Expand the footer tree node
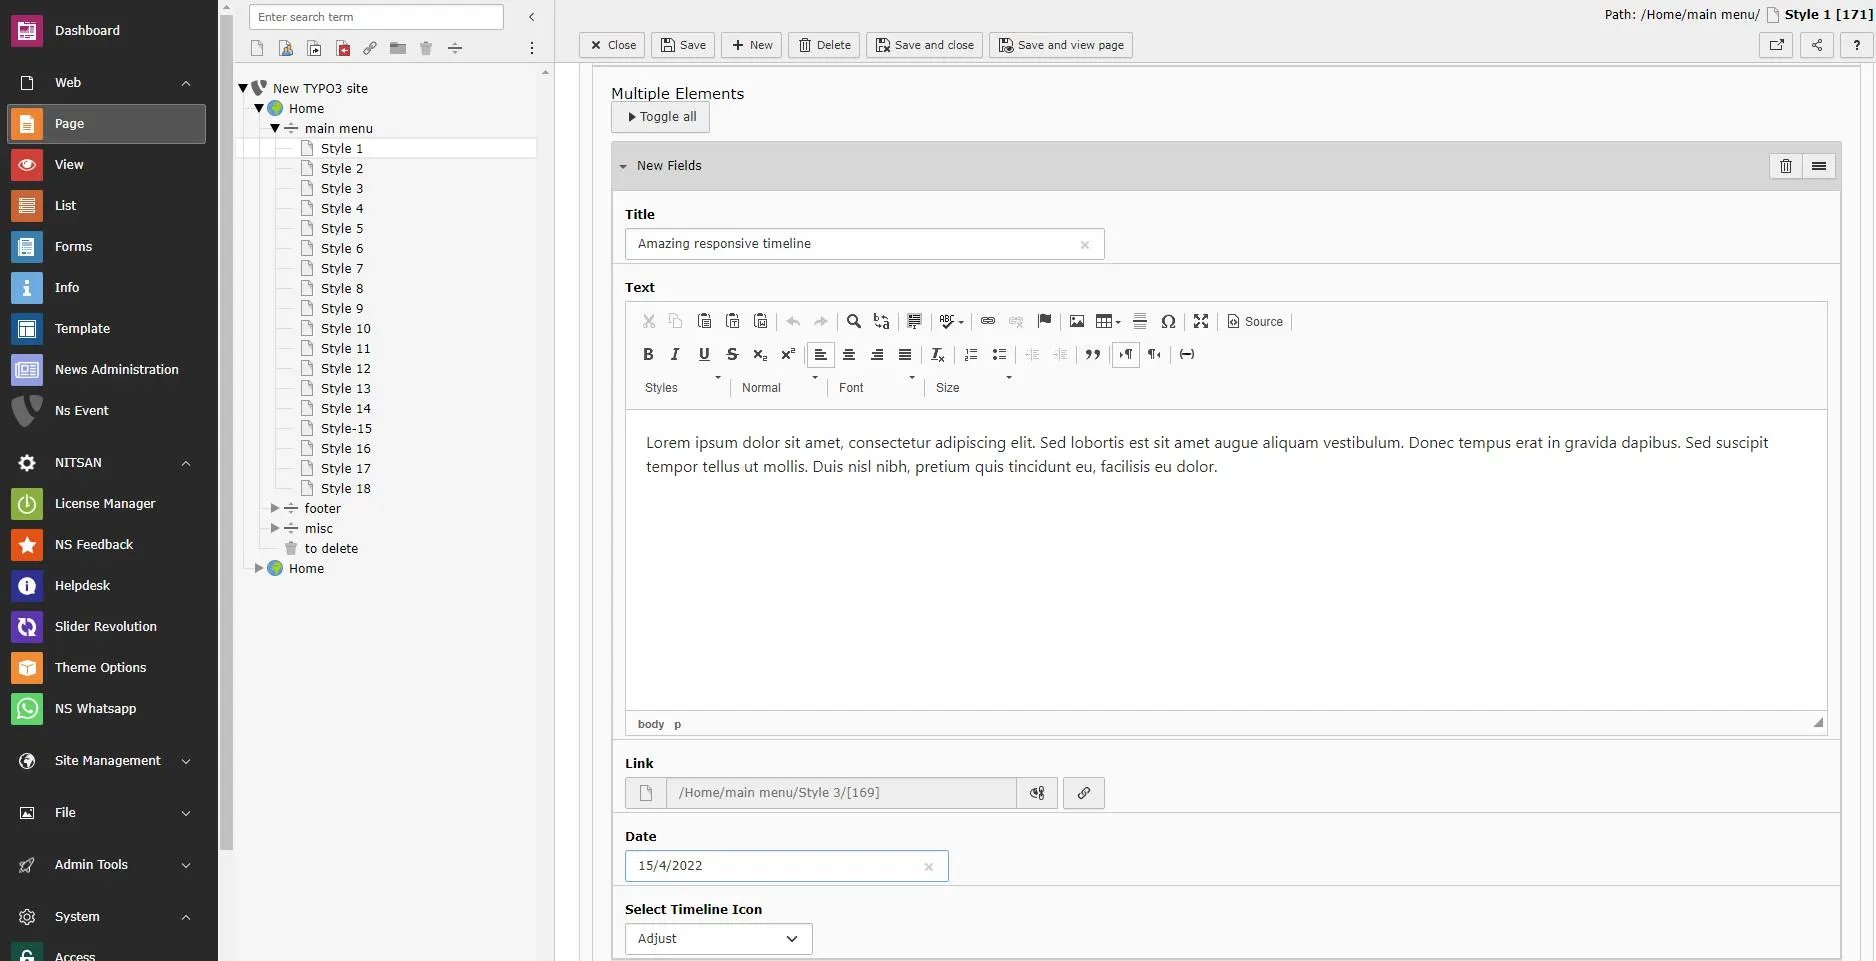The image size is (1876, 961). [275, 508]
